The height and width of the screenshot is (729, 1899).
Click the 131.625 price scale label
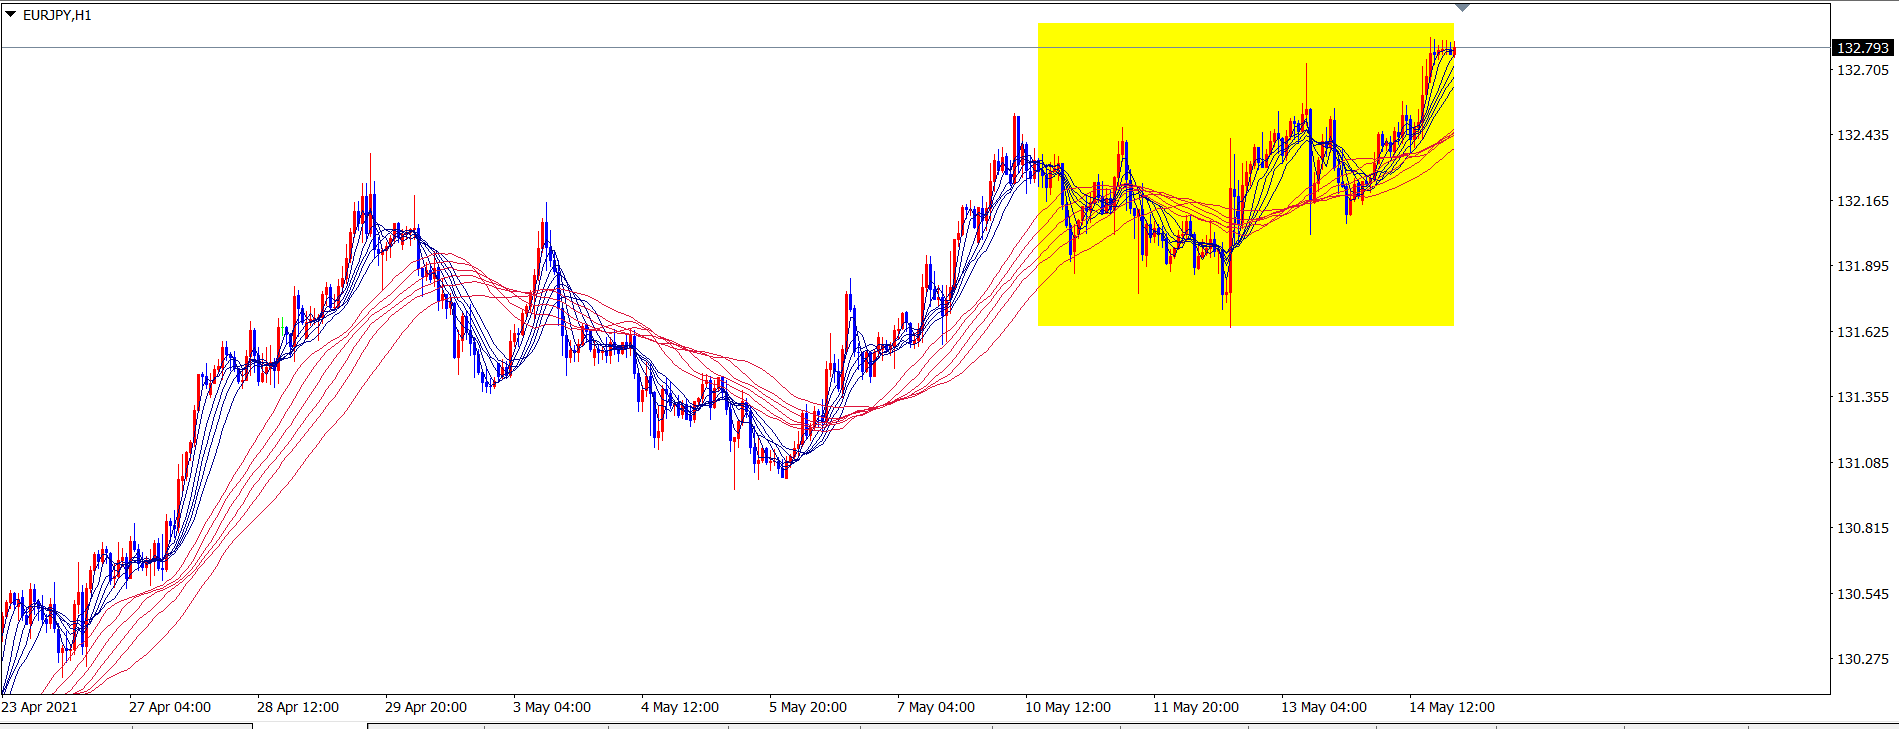pos(1862,332)
